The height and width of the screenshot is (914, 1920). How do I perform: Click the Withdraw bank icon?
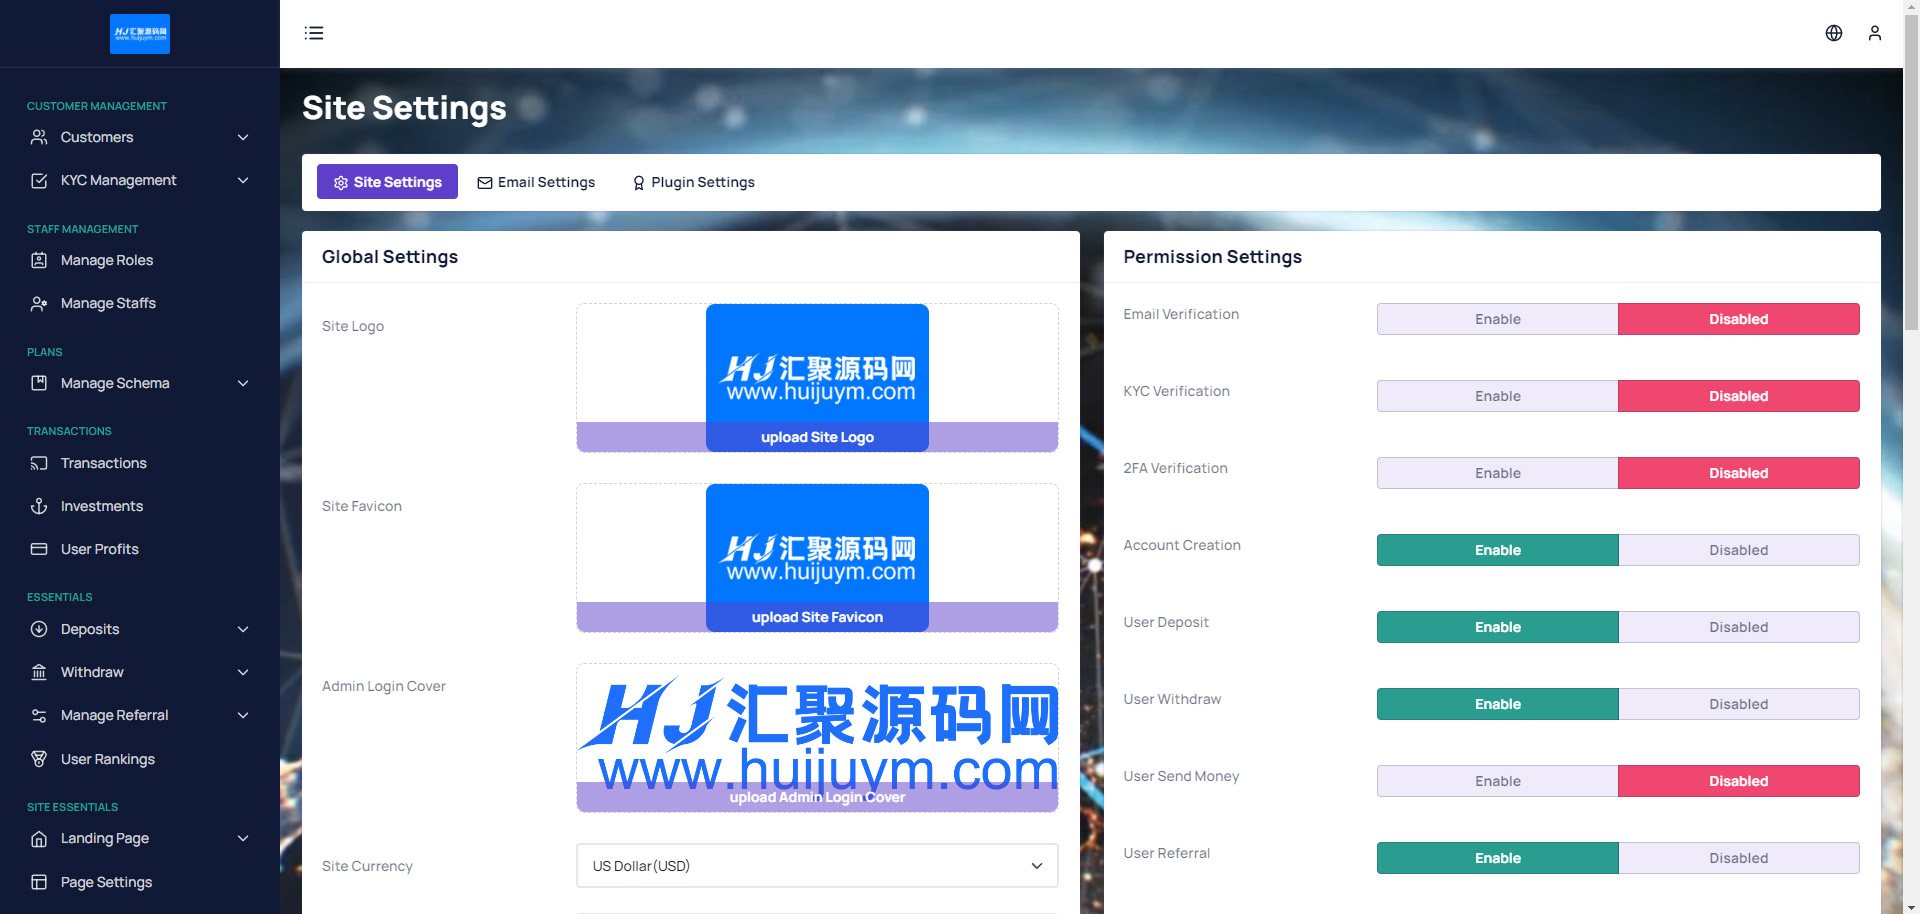tap(39, 672)
